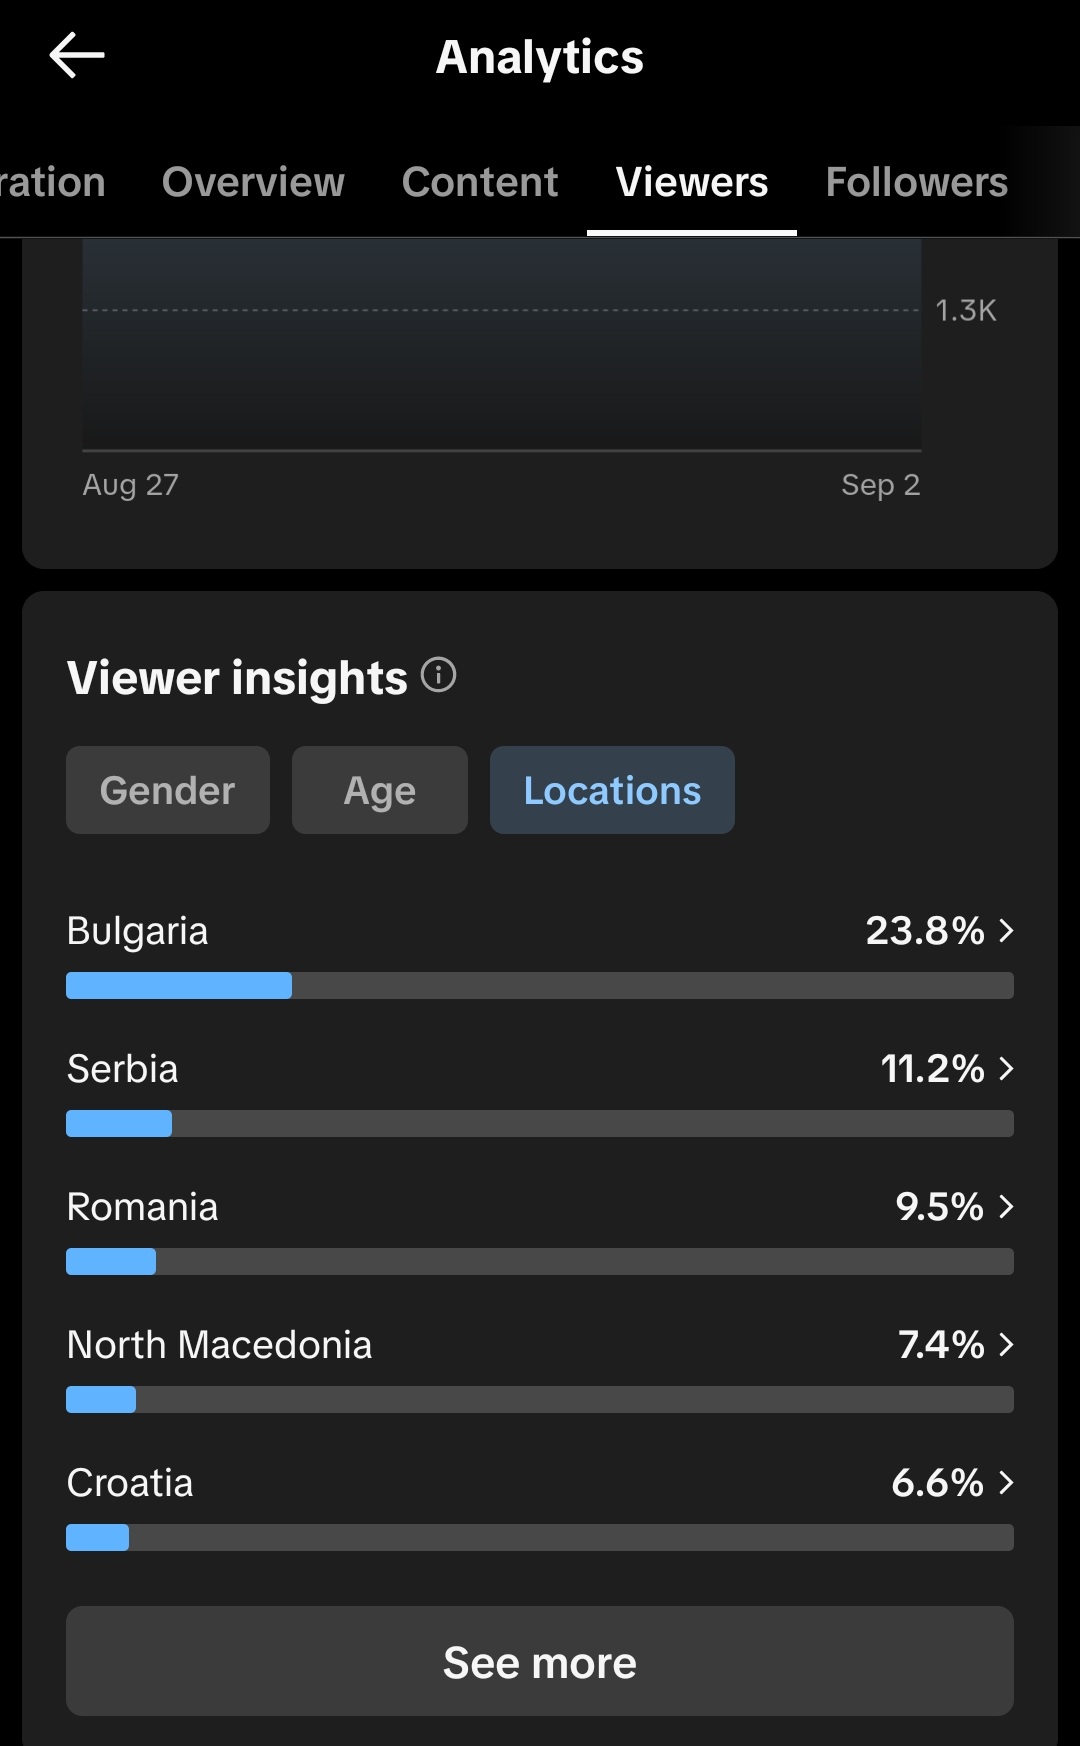
Task: Switch to the Content tab
Action: [x=480, y=182]
